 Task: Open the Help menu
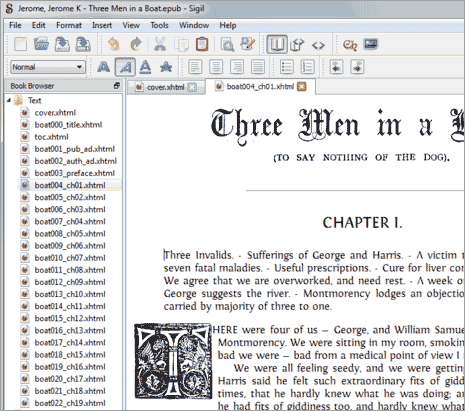coord(228,25)
